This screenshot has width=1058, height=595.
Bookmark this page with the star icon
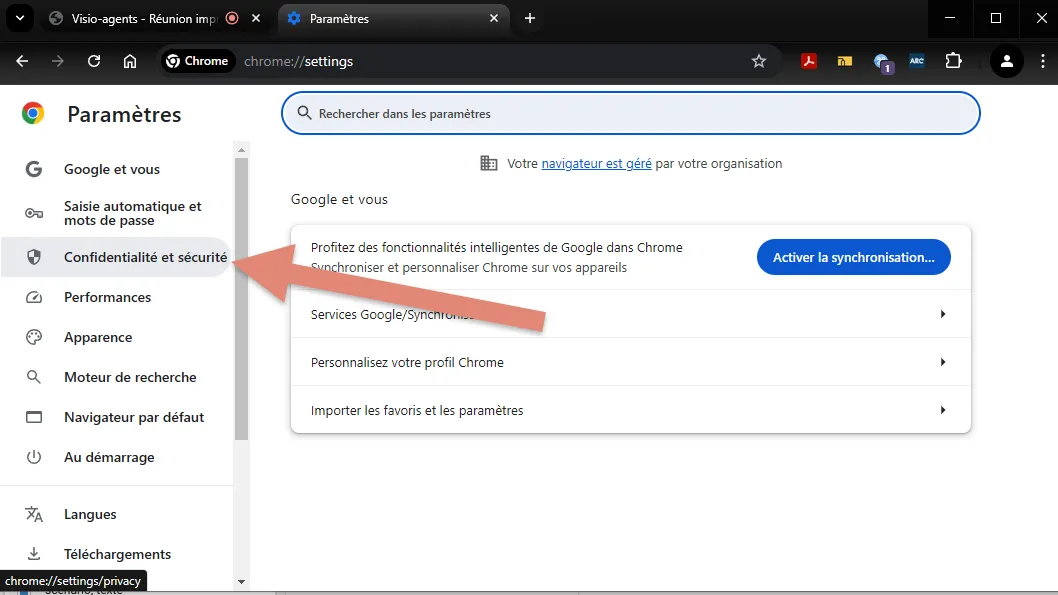tap(759, 61)
